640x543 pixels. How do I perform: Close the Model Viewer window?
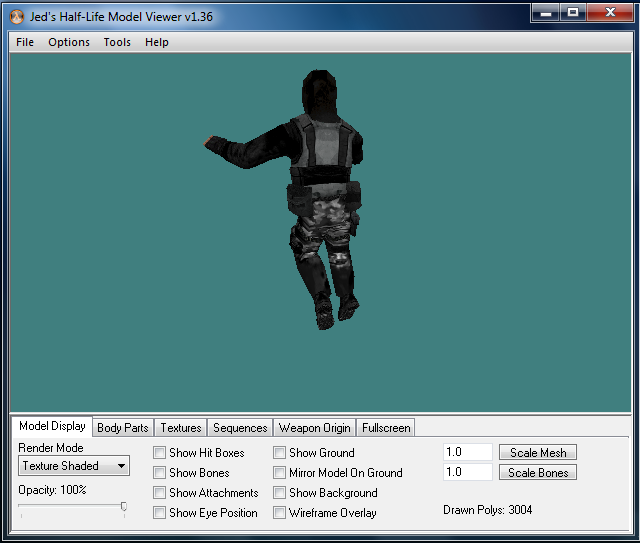pos(610,13)
